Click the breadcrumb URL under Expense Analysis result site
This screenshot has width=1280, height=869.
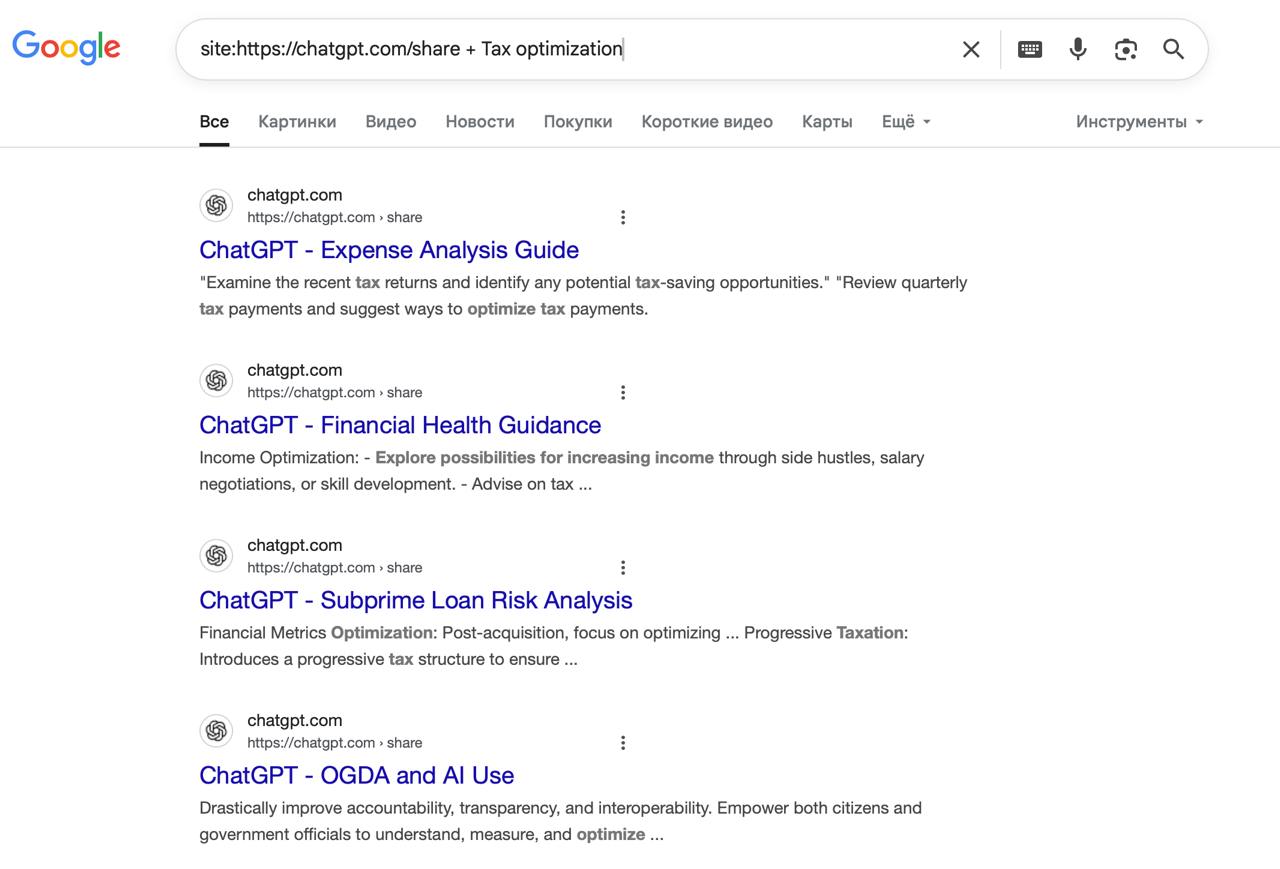[x=335, y=217]
